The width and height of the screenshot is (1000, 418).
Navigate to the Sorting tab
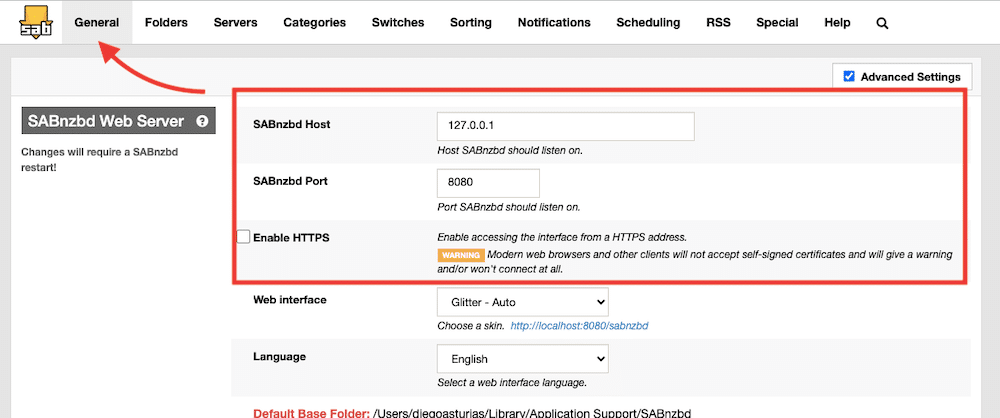pyautogui.click(x=470, y=22)
